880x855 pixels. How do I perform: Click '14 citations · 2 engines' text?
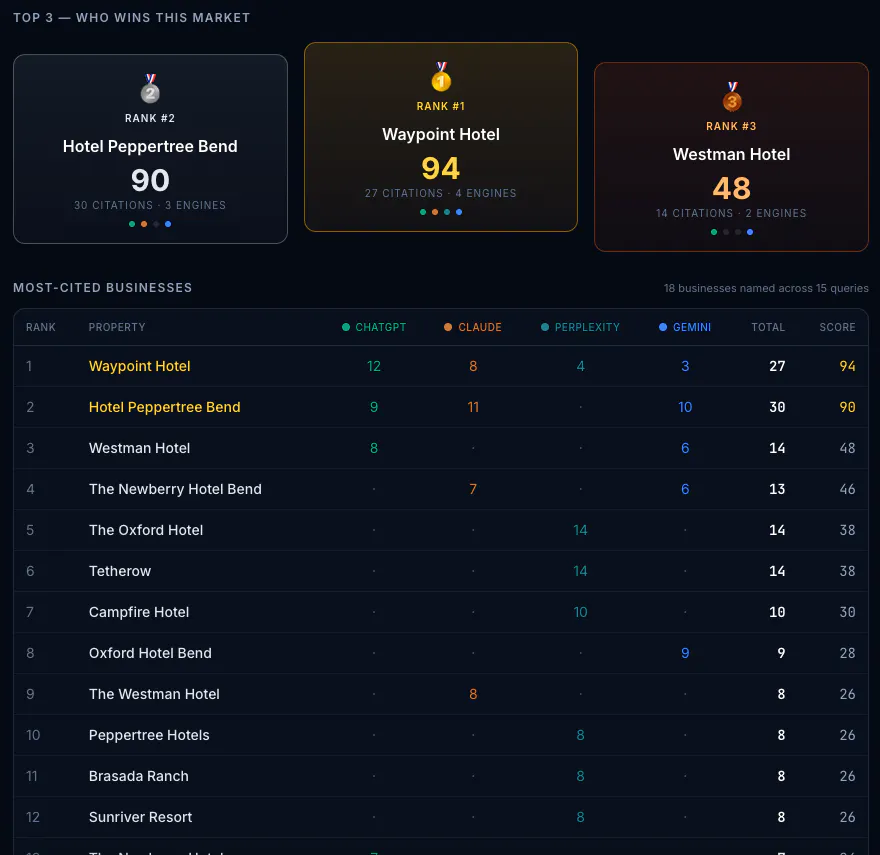[731, 213]
